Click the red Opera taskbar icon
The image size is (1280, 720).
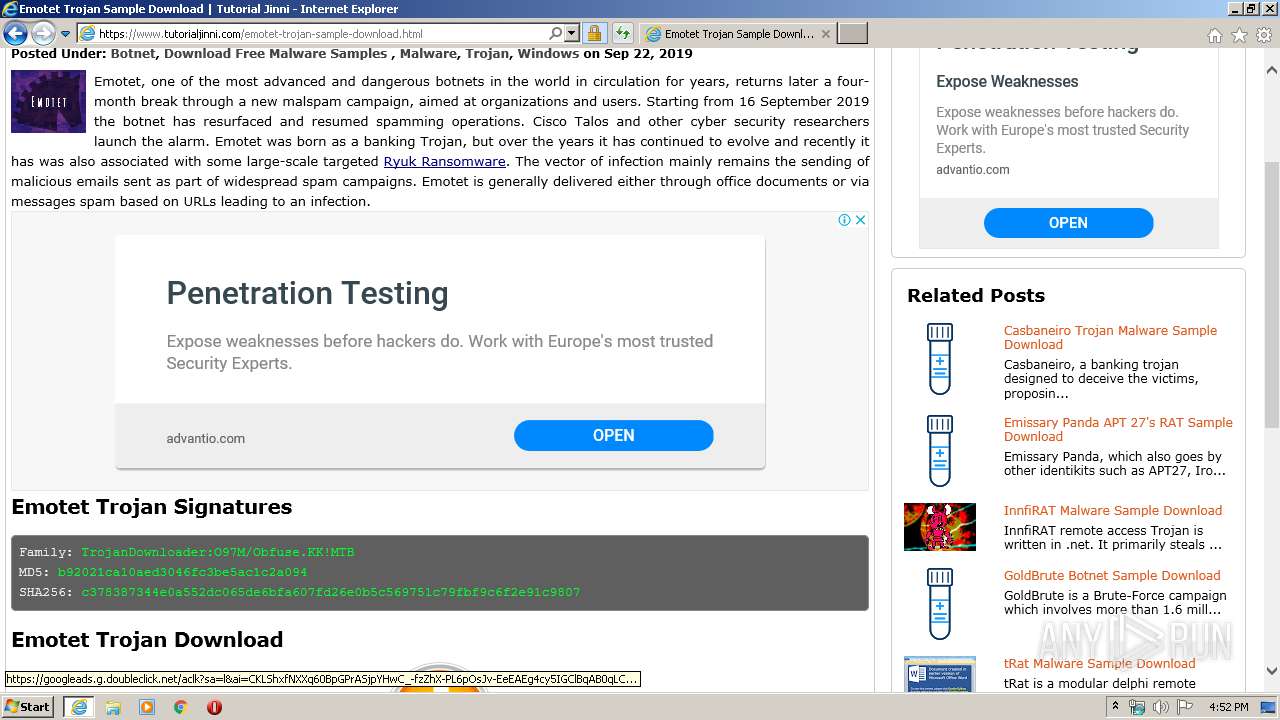tap(214, 706)
